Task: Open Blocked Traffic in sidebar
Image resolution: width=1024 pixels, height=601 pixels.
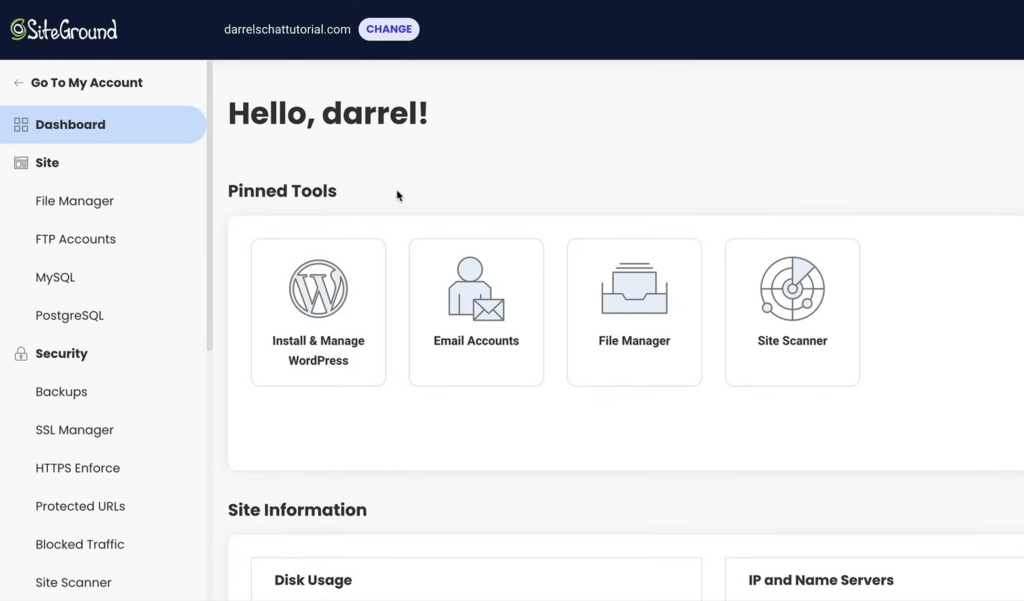Action: click(80, 544)
